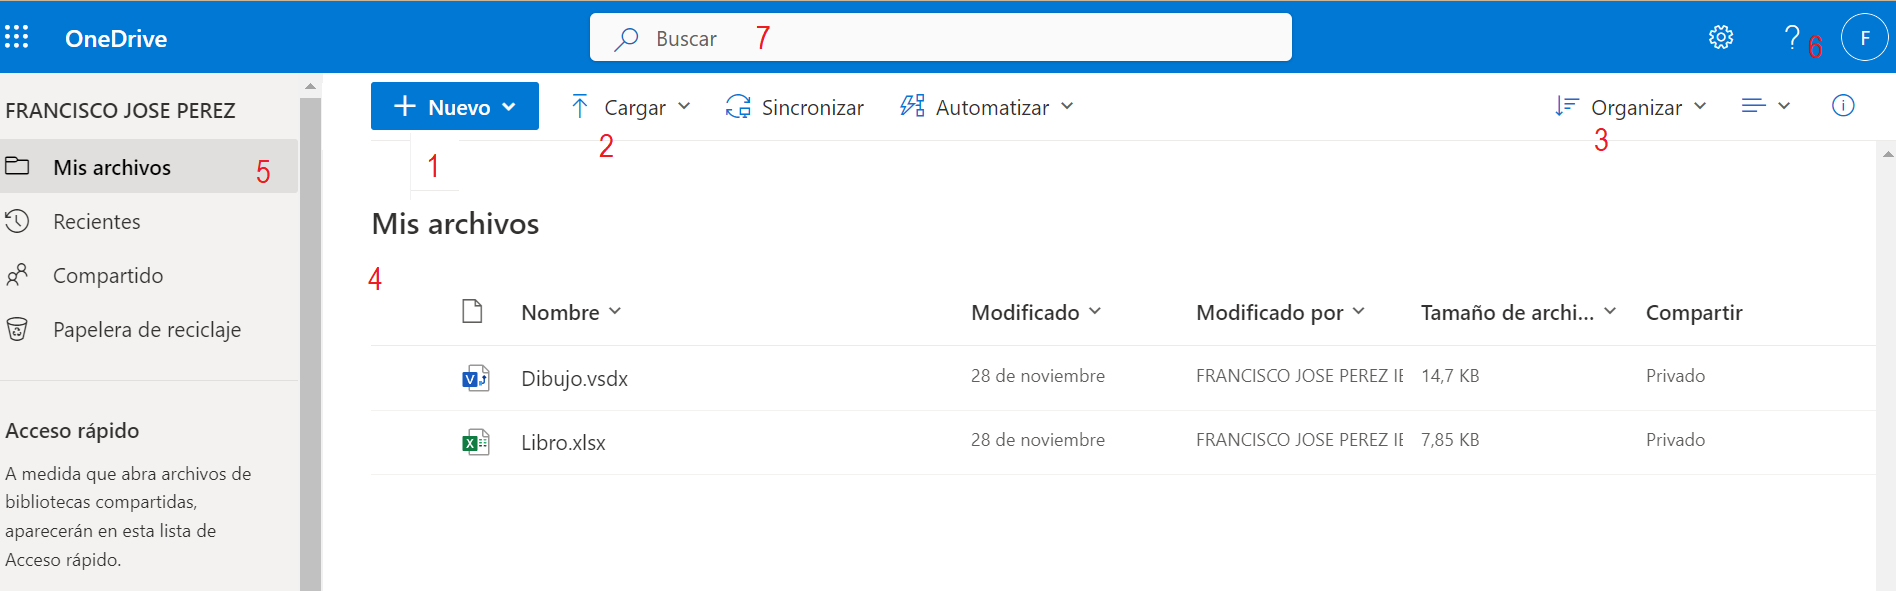Image resolution: width=1896 pixels, height=591 pixels.
Task: Click the Dibujo.vsdx Visio file icon
Action: point(475,378)
